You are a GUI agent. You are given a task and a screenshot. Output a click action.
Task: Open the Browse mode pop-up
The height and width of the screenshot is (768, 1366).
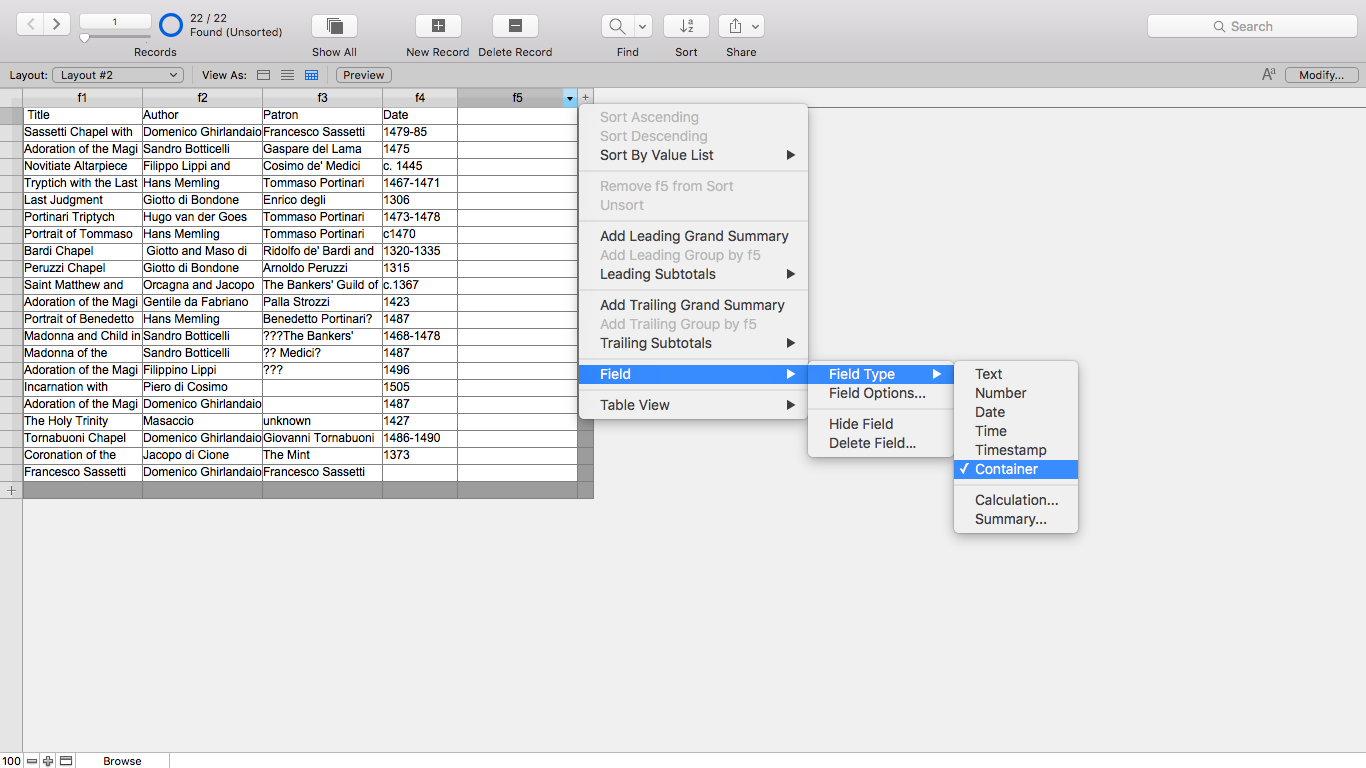(x=122, y=761)
